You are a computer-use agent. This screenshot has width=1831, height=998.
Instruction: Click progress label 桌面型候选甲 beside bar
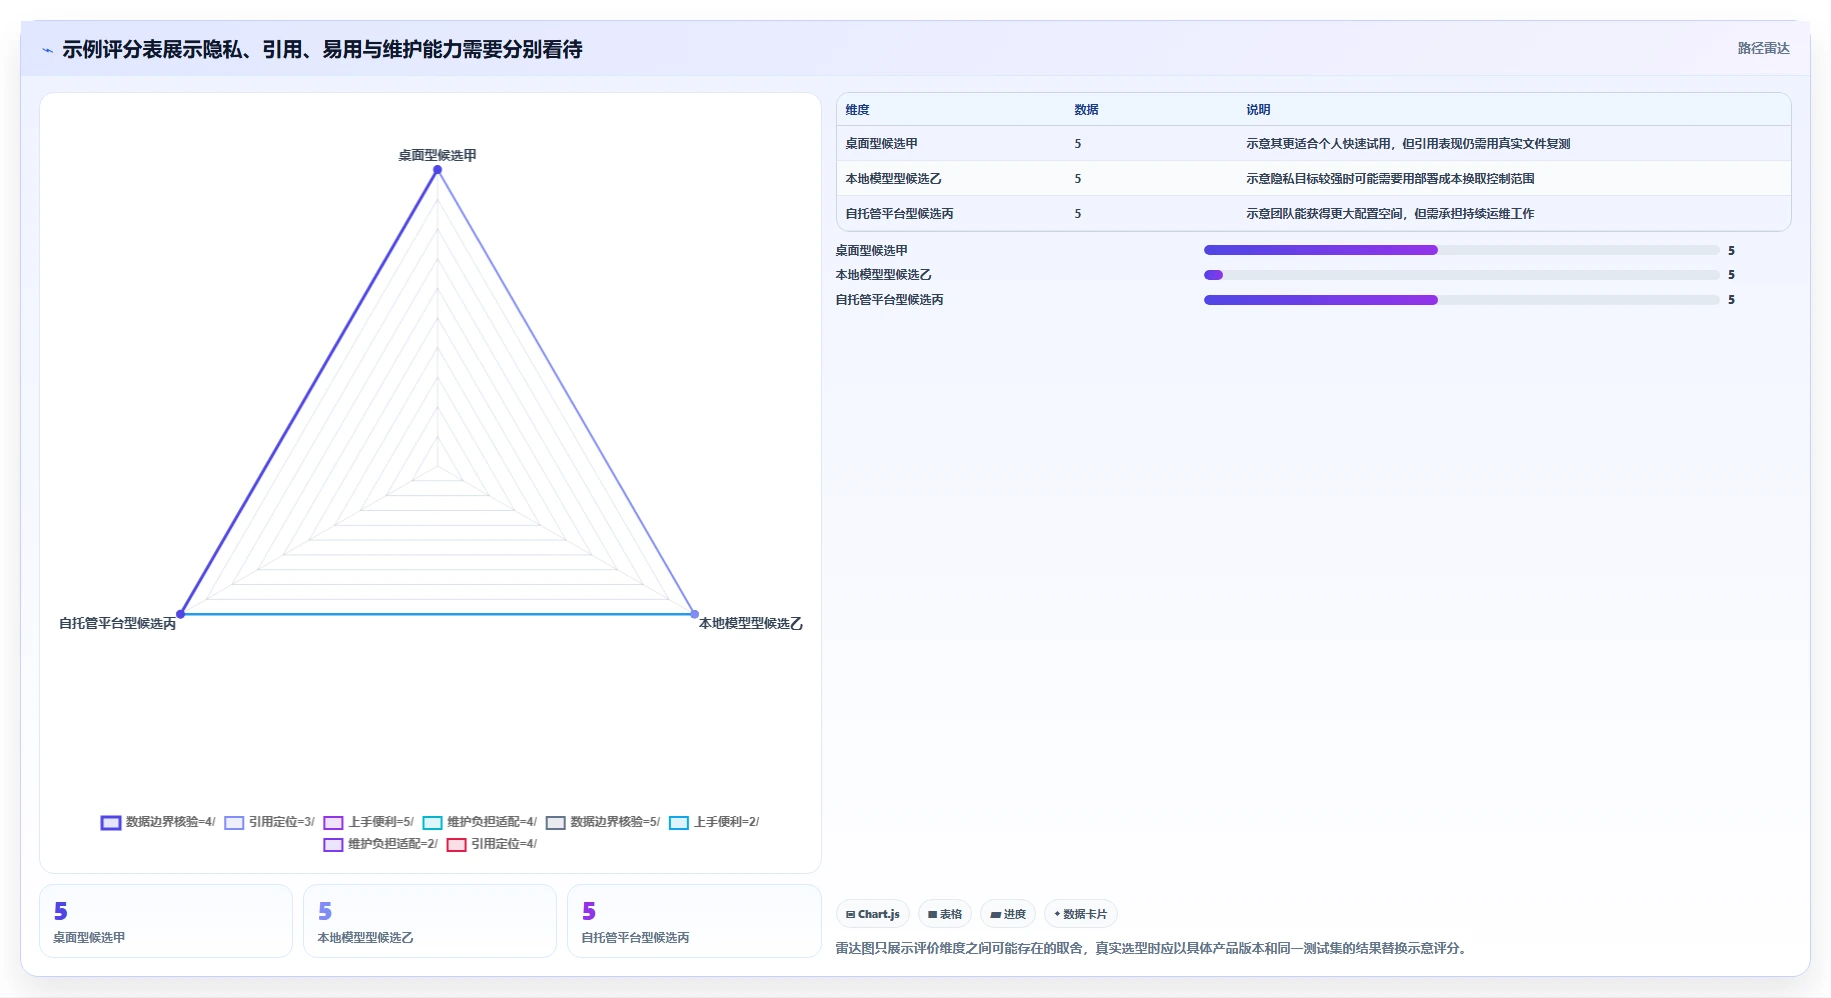pos(872,251)
